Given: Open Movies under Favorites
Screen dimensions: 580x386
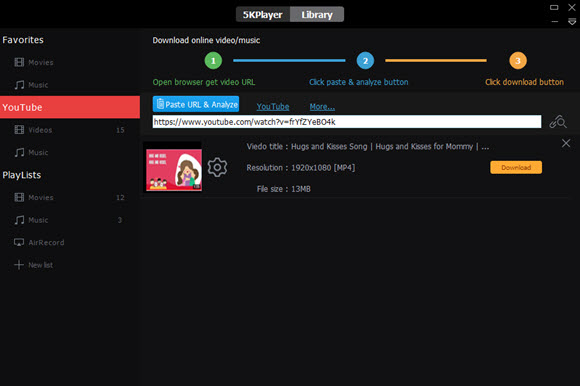Looking at the screenshot, I should tap(70, 62).
